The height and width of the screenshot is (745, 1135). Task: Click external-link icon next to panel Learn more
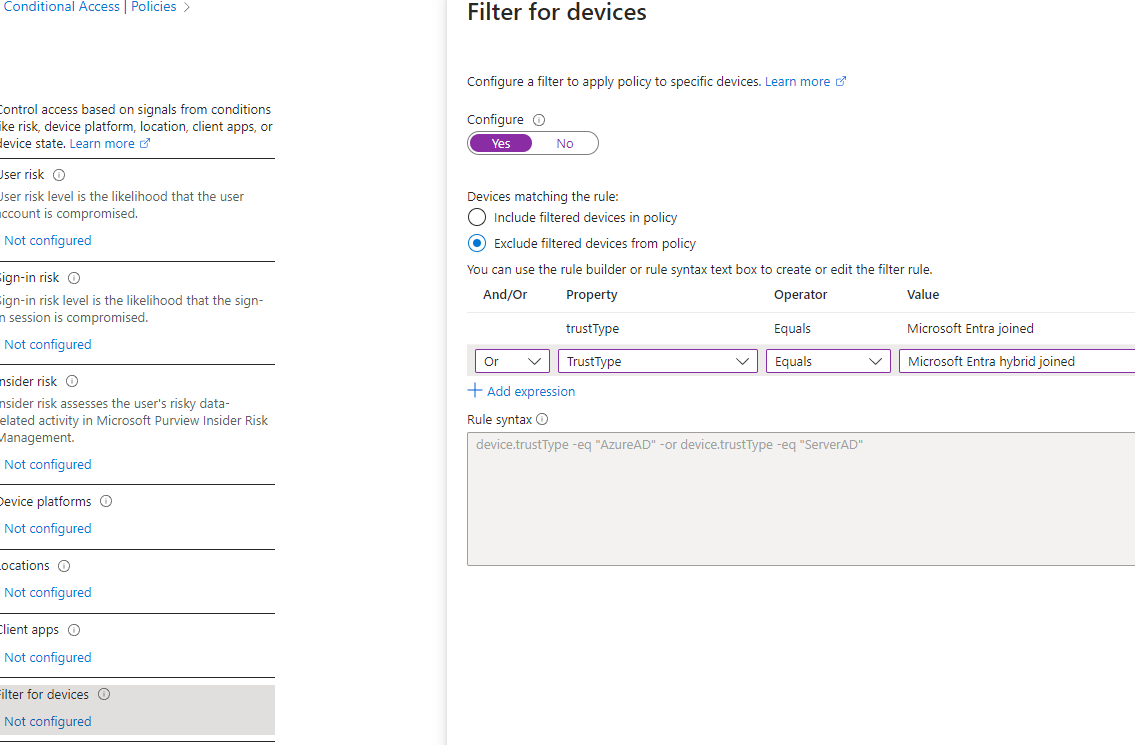click(840, 81)
